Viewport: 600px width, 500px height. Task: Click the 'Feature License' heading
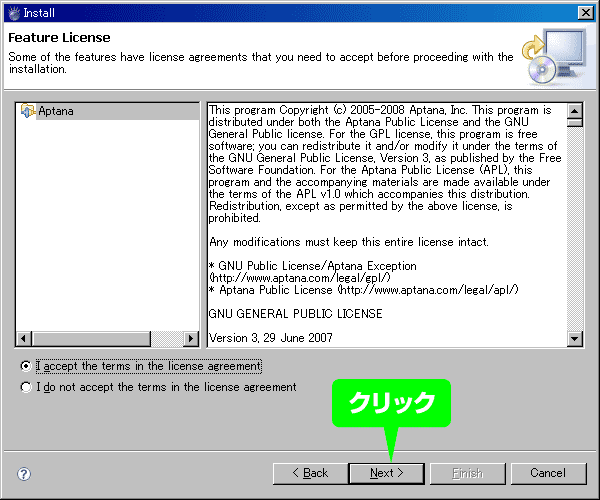[59, 37]
